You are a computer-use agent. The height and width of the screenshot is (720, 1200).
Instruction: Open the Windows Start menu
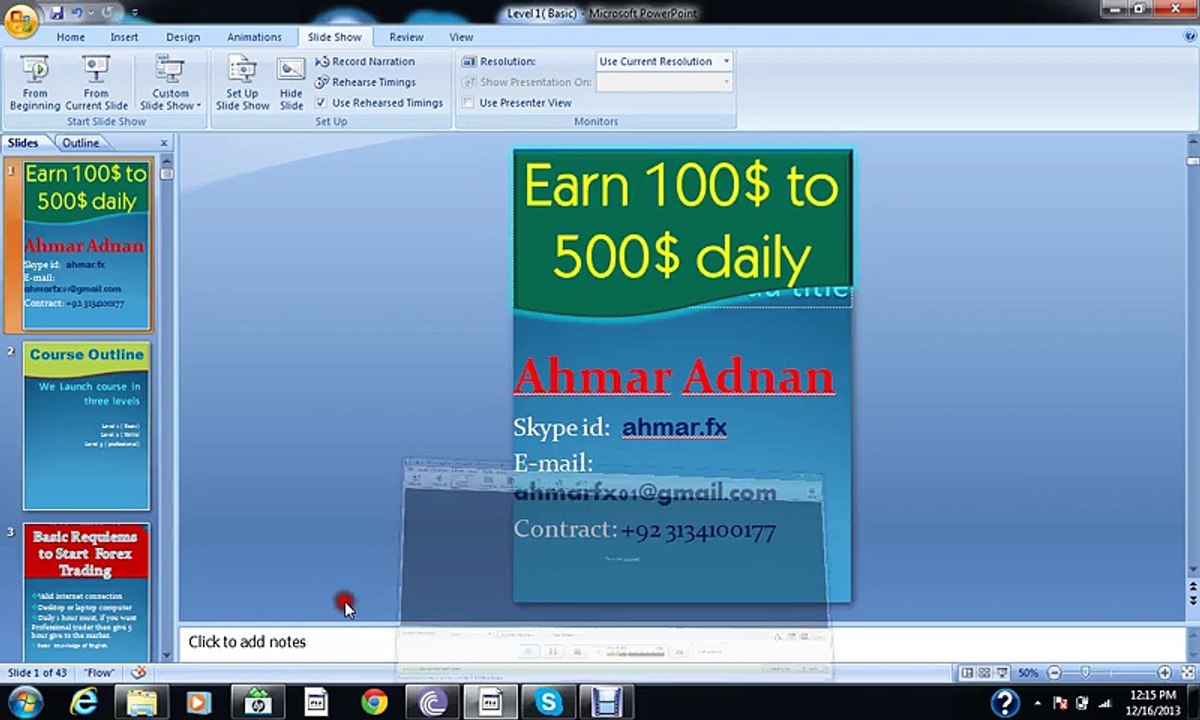click(24, 702)
